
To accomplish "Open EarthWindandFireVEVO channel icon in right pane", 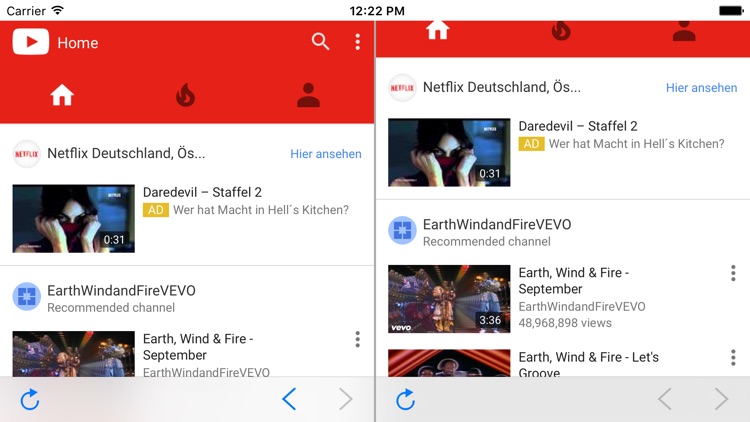I will click(x=402, y=231).
